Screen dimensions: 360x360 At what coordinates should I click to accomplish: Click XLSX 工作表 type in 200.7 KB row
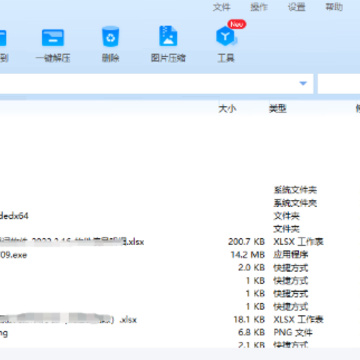coord(298,242)
